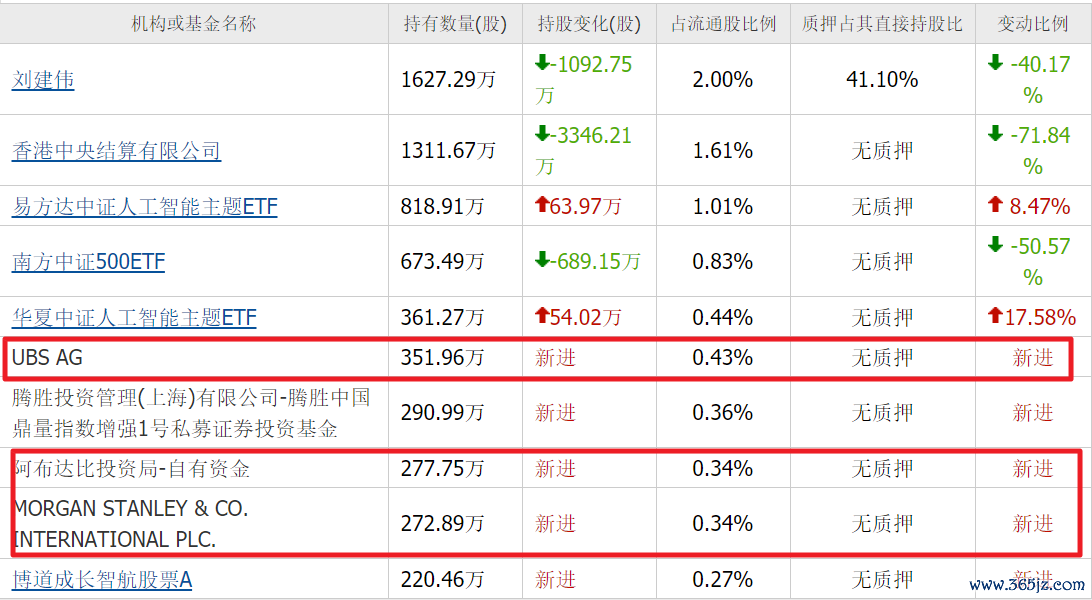The width and height of the screenshot is (1092, 600).
Task: Select the 1.61% float share ratio
Action: tap(723, 150)
